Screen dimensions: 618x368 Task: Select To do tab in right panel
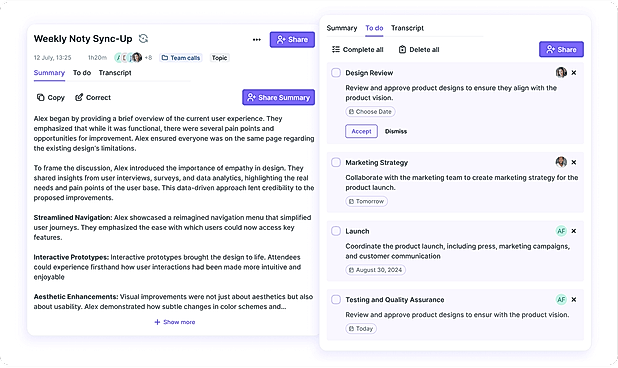[x=374, y=28]
